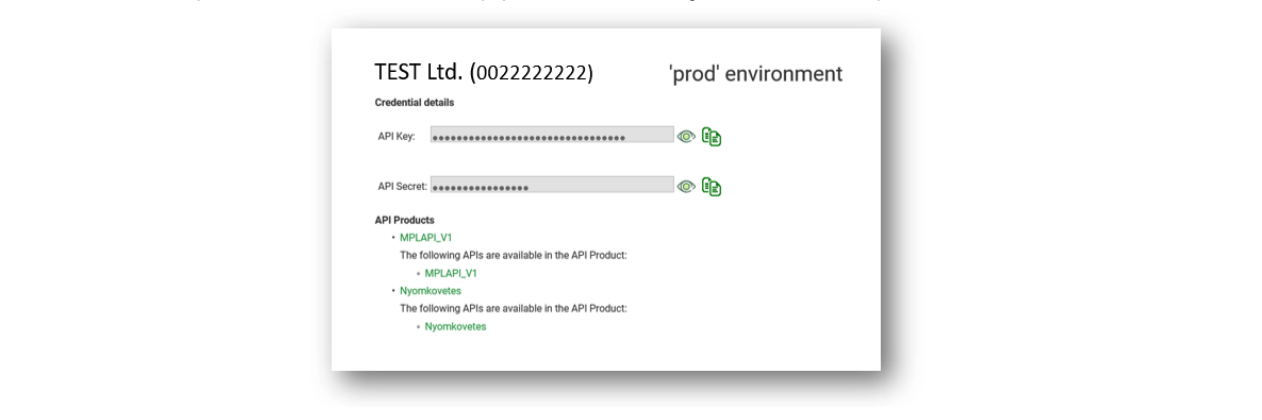Copy the API Secret to clipboard
This screenshot has height=420, width=1262.
[x=712, y=186]
